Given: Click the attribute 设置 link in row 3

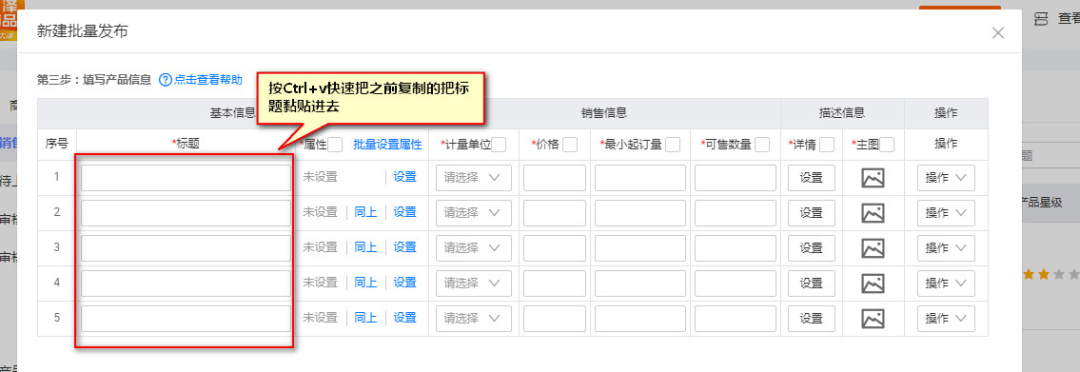Looking at the screenshot, I should click(x=405, y=247).
